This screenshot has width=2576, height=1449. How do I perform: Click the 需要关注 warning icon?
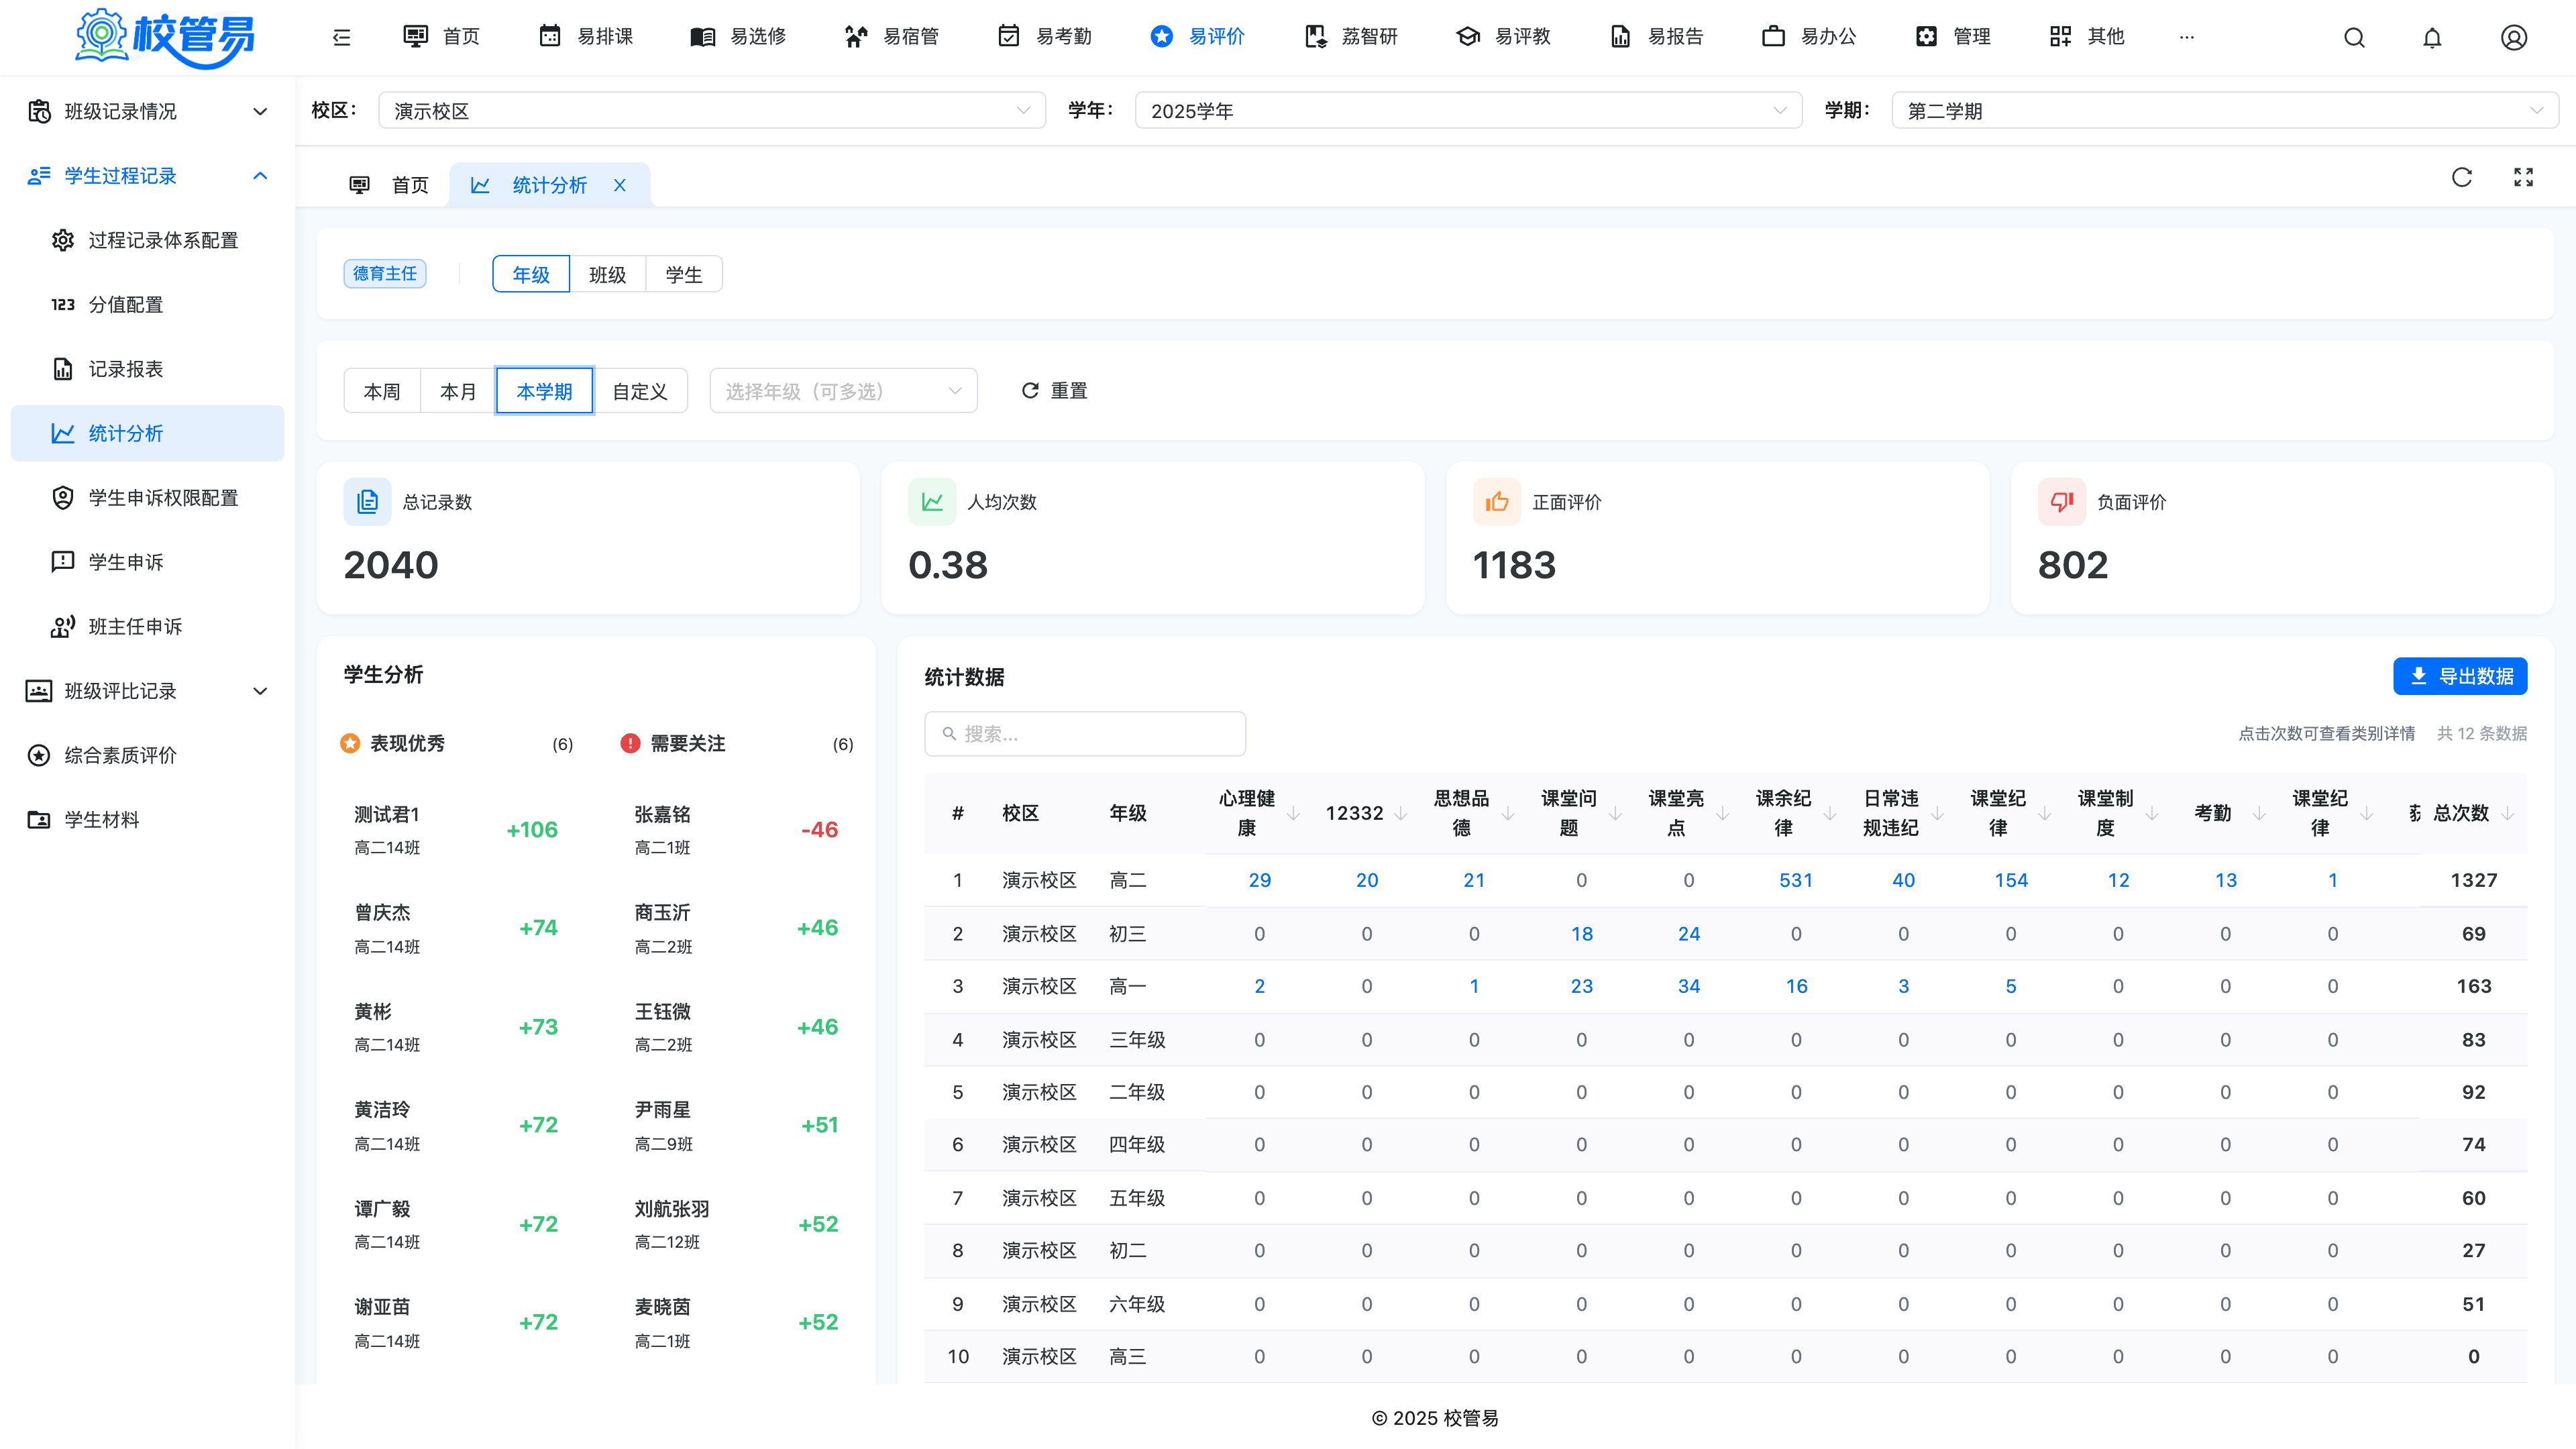point(630,743)
